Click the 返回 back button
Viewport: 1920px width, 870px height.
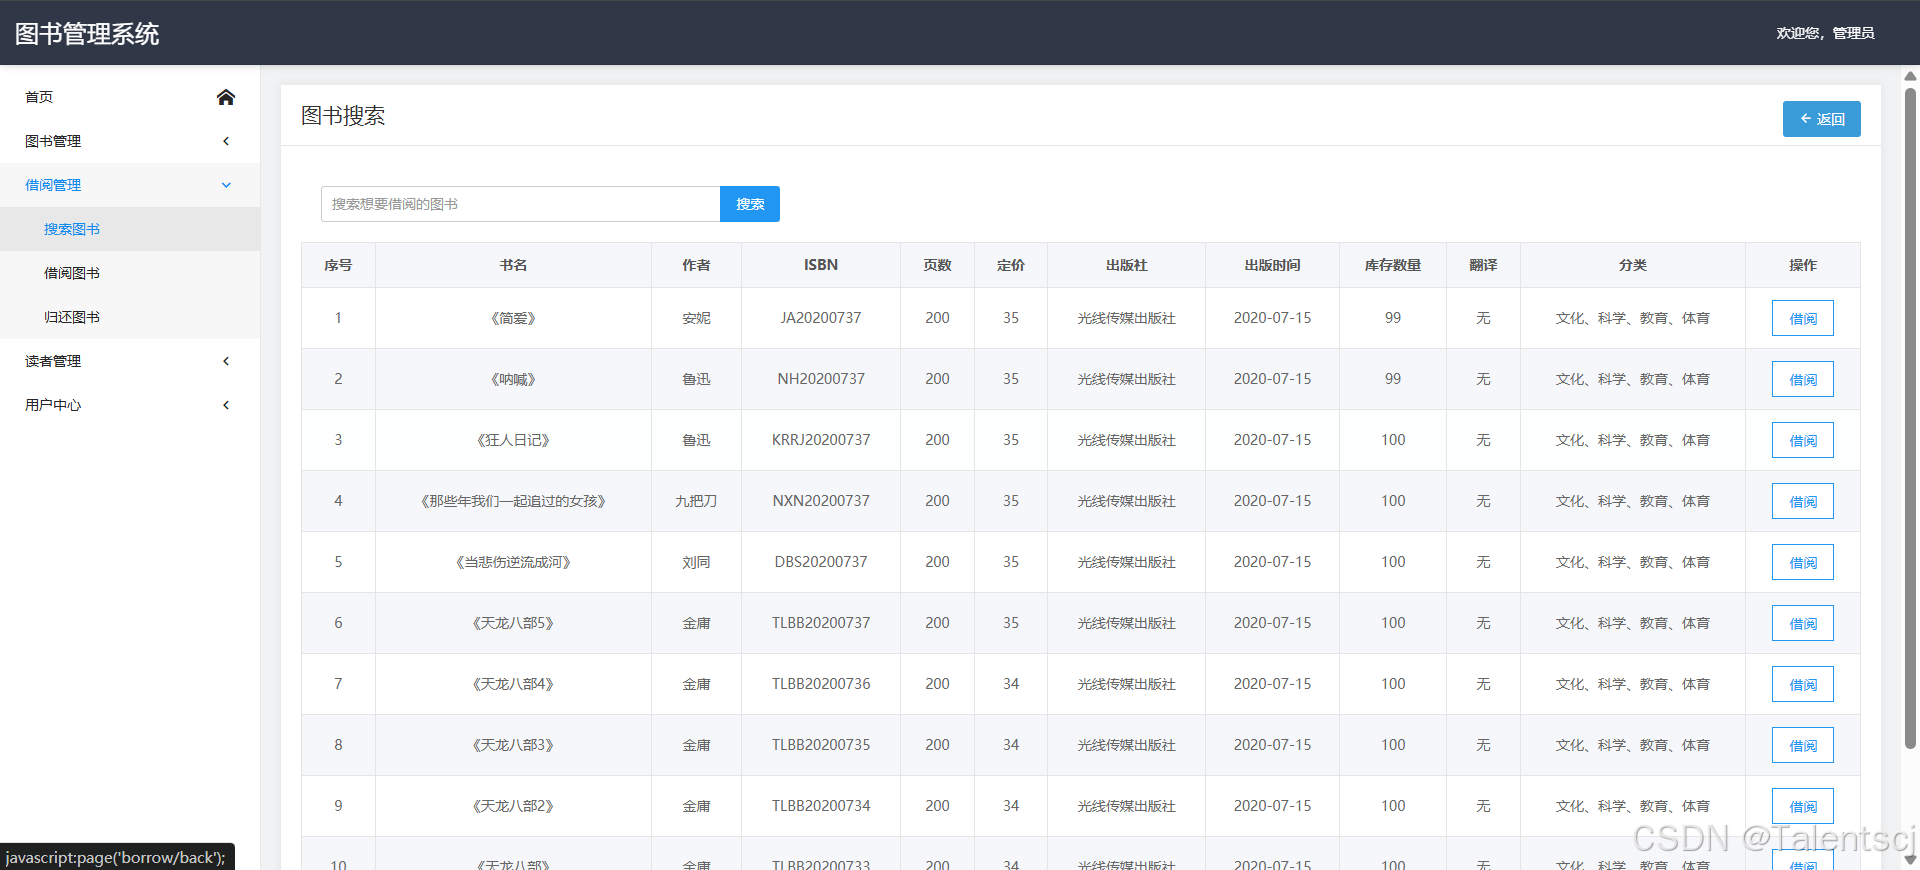(x=1821, y=119)
